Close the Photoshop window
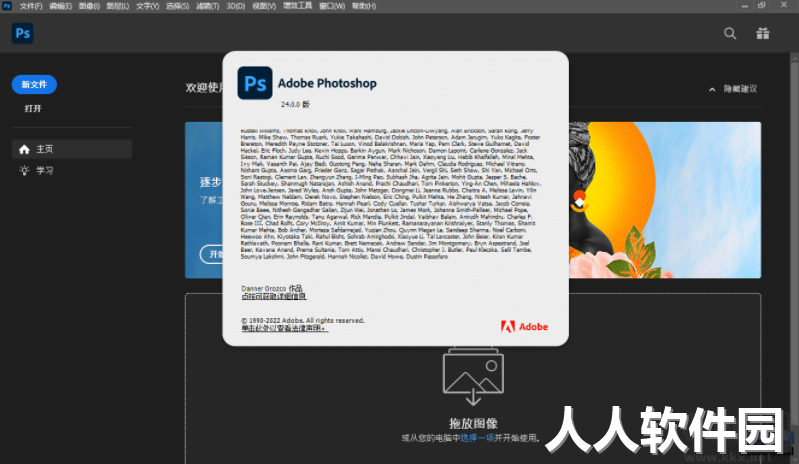Screen dimensions: 799x464 tap(784, 5)
